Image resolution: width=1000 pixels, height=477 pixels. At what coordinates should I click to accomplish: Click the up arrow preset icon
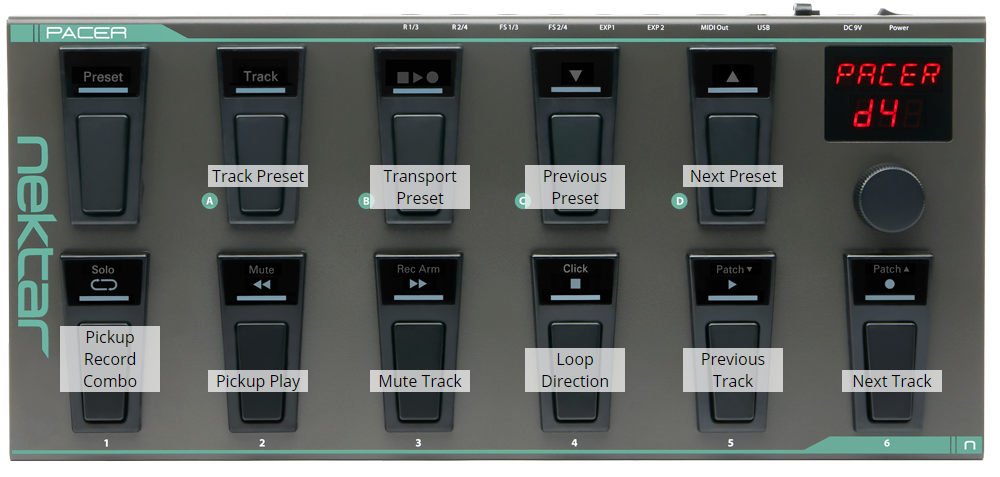(732, 76)
